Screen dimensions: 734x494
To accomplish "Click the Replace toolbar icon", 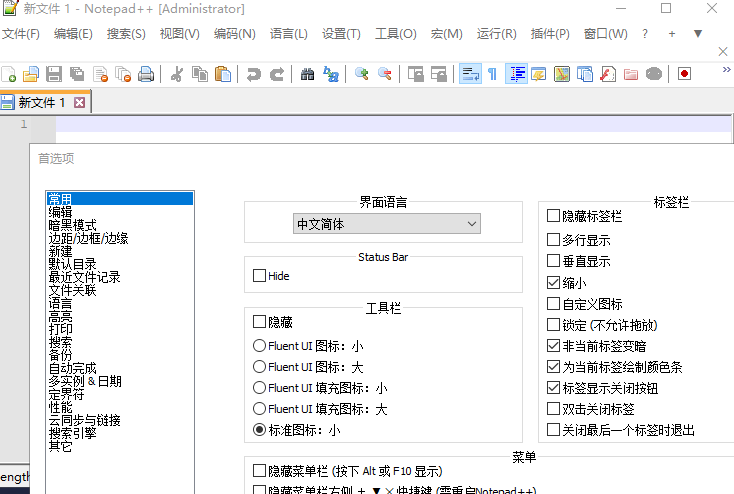I will [x=331, y=74].
